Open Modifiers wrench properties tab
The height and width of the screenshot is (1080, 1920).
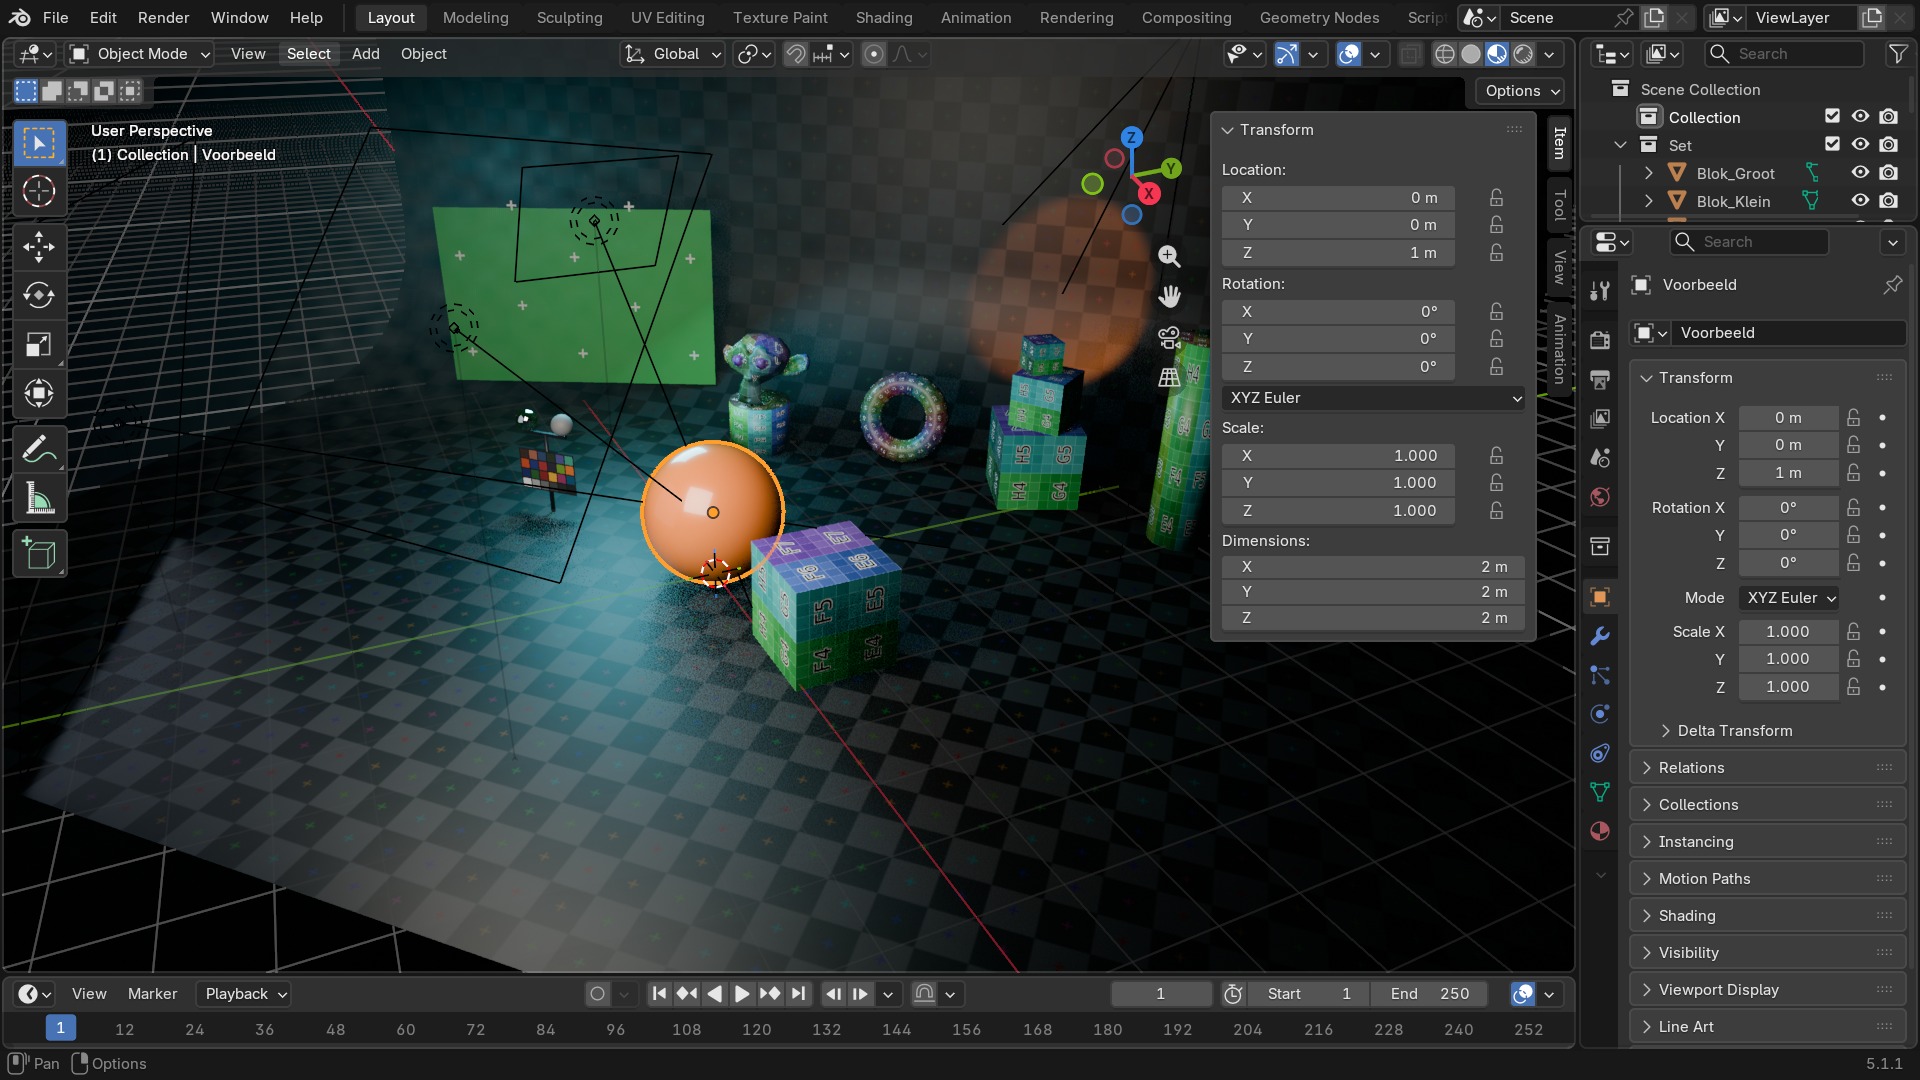[1600, 636]
